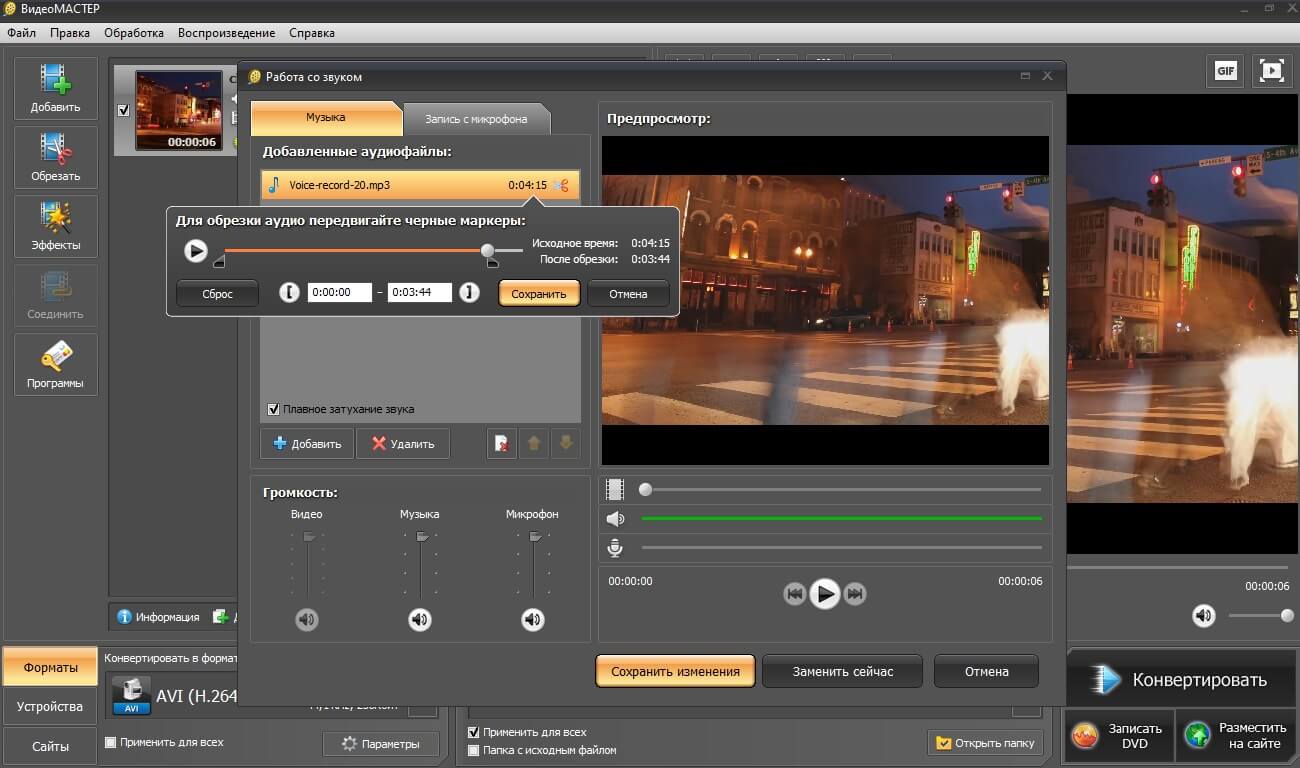Play the audio trim preview
The image size is (1300, 768).
coord(196,251)
